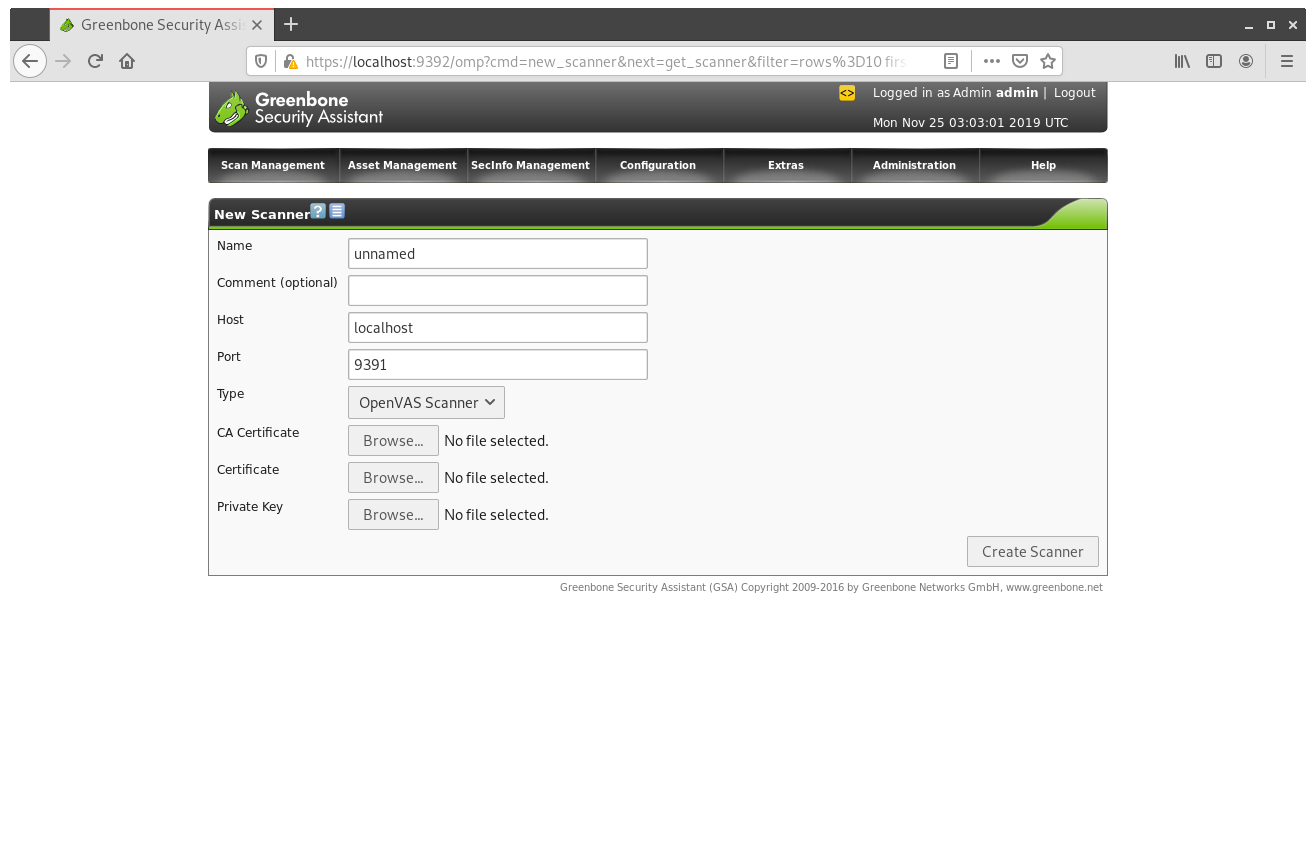
Task: Click the tracking protection shield in the address bar
Action: point(261,61)
